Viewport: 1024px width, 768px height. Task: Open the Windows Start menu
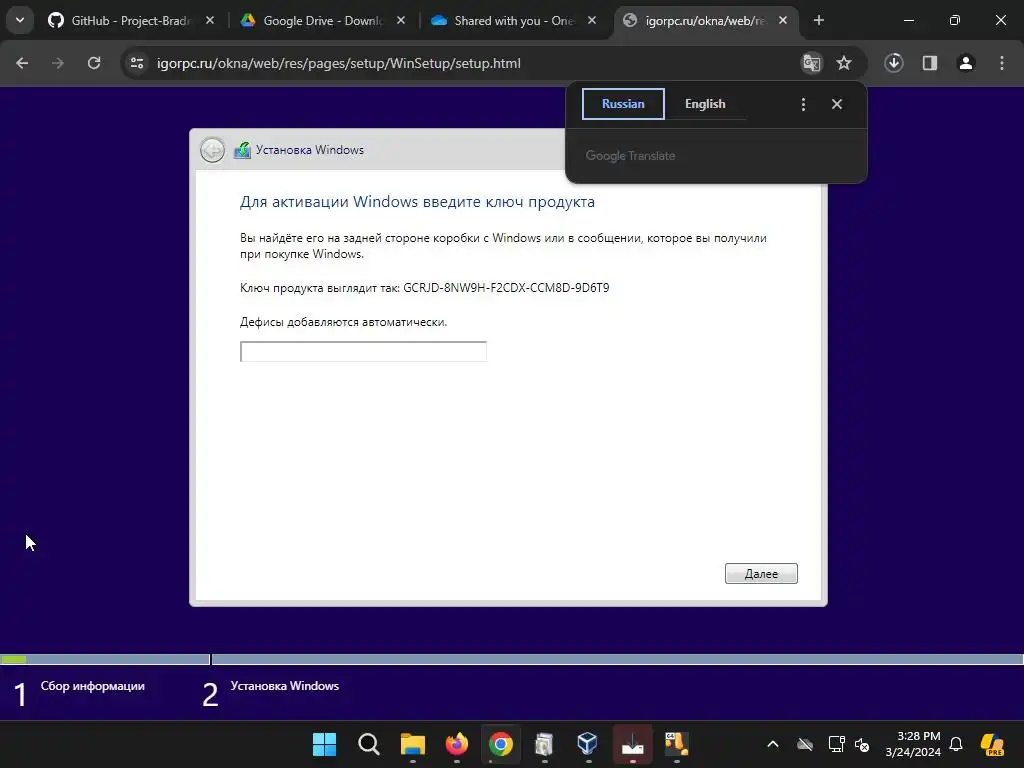324,744
